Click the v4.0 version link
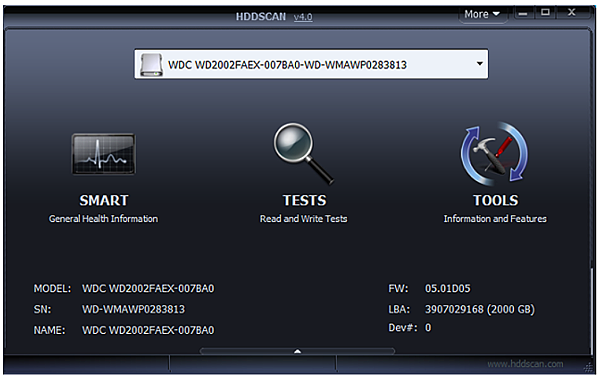 pyautogui.click(x=303, y=17)
